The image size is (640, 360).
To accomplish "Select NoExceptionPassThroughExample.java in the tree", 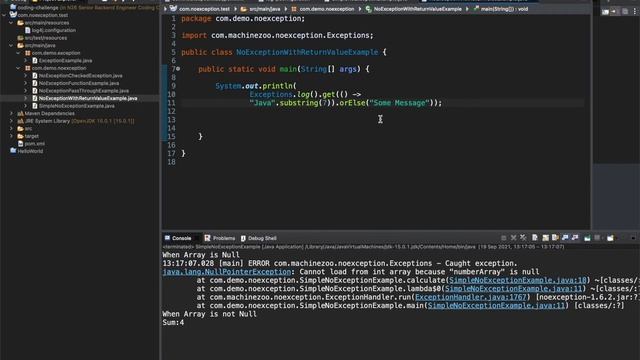I will pos(84,91).
